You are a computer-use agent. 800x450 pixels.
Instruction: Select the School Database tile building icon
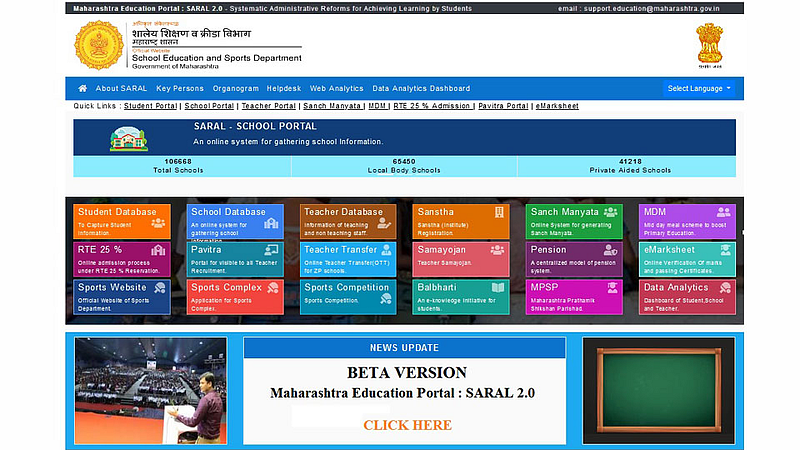point(271,223)
